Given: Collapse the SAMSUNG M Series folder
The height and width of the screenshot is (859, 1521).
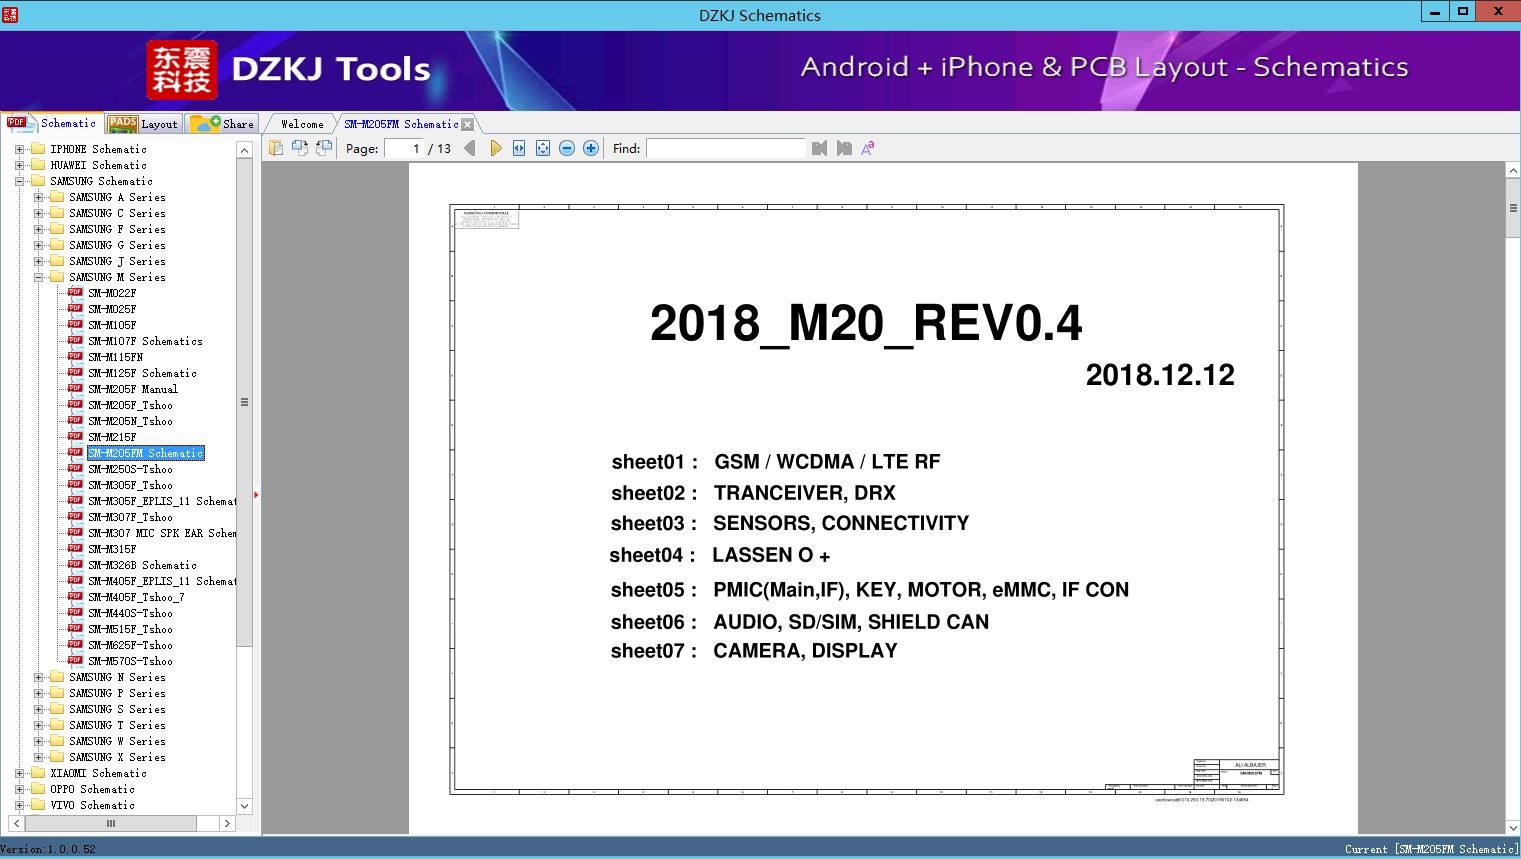Looking at the screenshot, I should click(38, 277).
